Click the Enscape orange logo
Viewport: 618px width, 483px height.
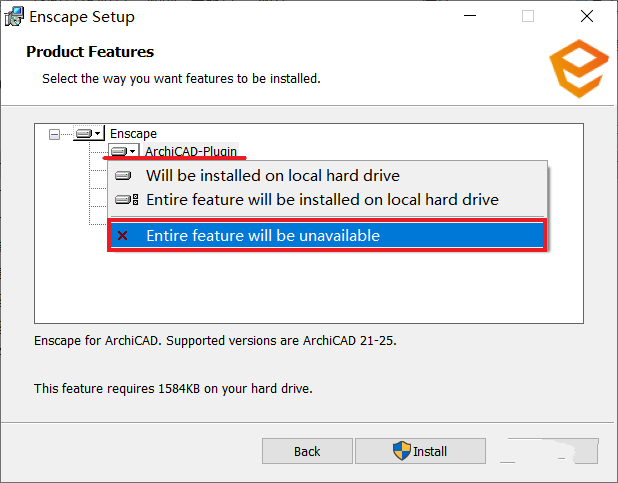pyautogui.click(x=579, y=68)
